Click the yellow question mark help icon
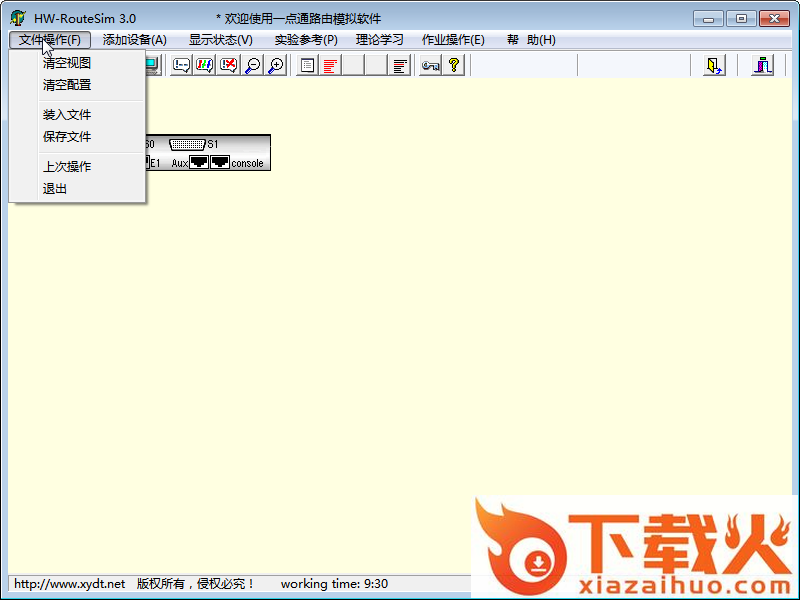This screenshot has width=800, height=600. (x=454, y=65)
